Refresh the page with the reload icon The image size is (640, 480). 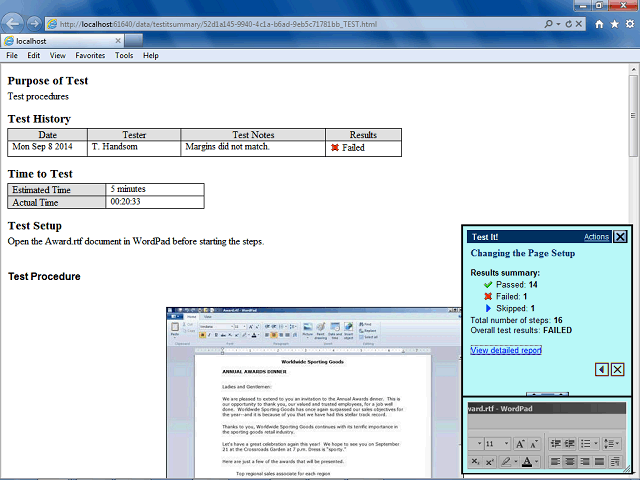coord(569,24)
